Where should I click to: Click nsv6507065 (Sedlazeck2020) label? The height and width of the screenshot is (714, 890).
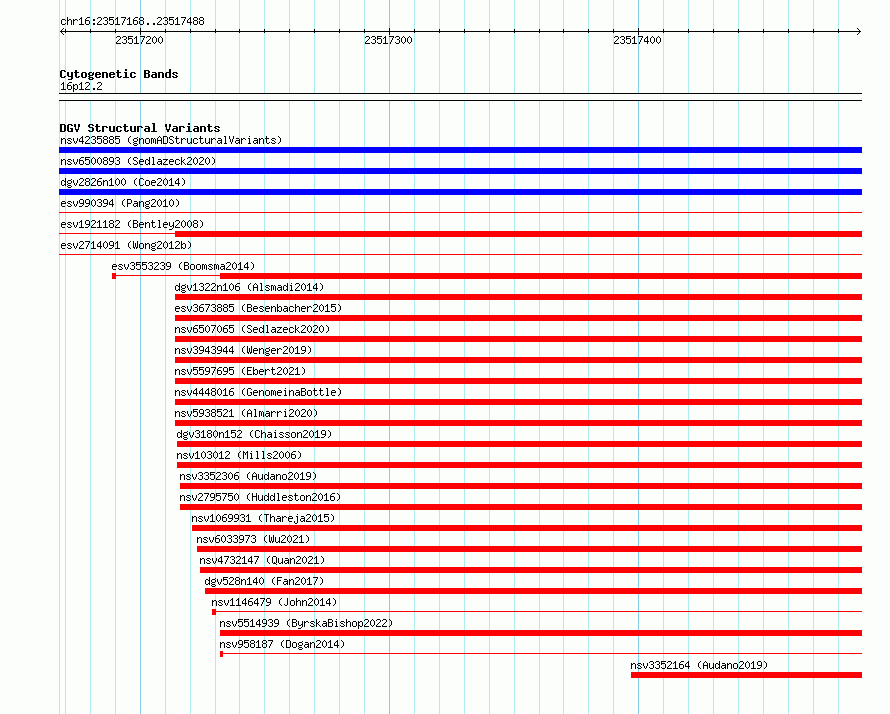252,329
